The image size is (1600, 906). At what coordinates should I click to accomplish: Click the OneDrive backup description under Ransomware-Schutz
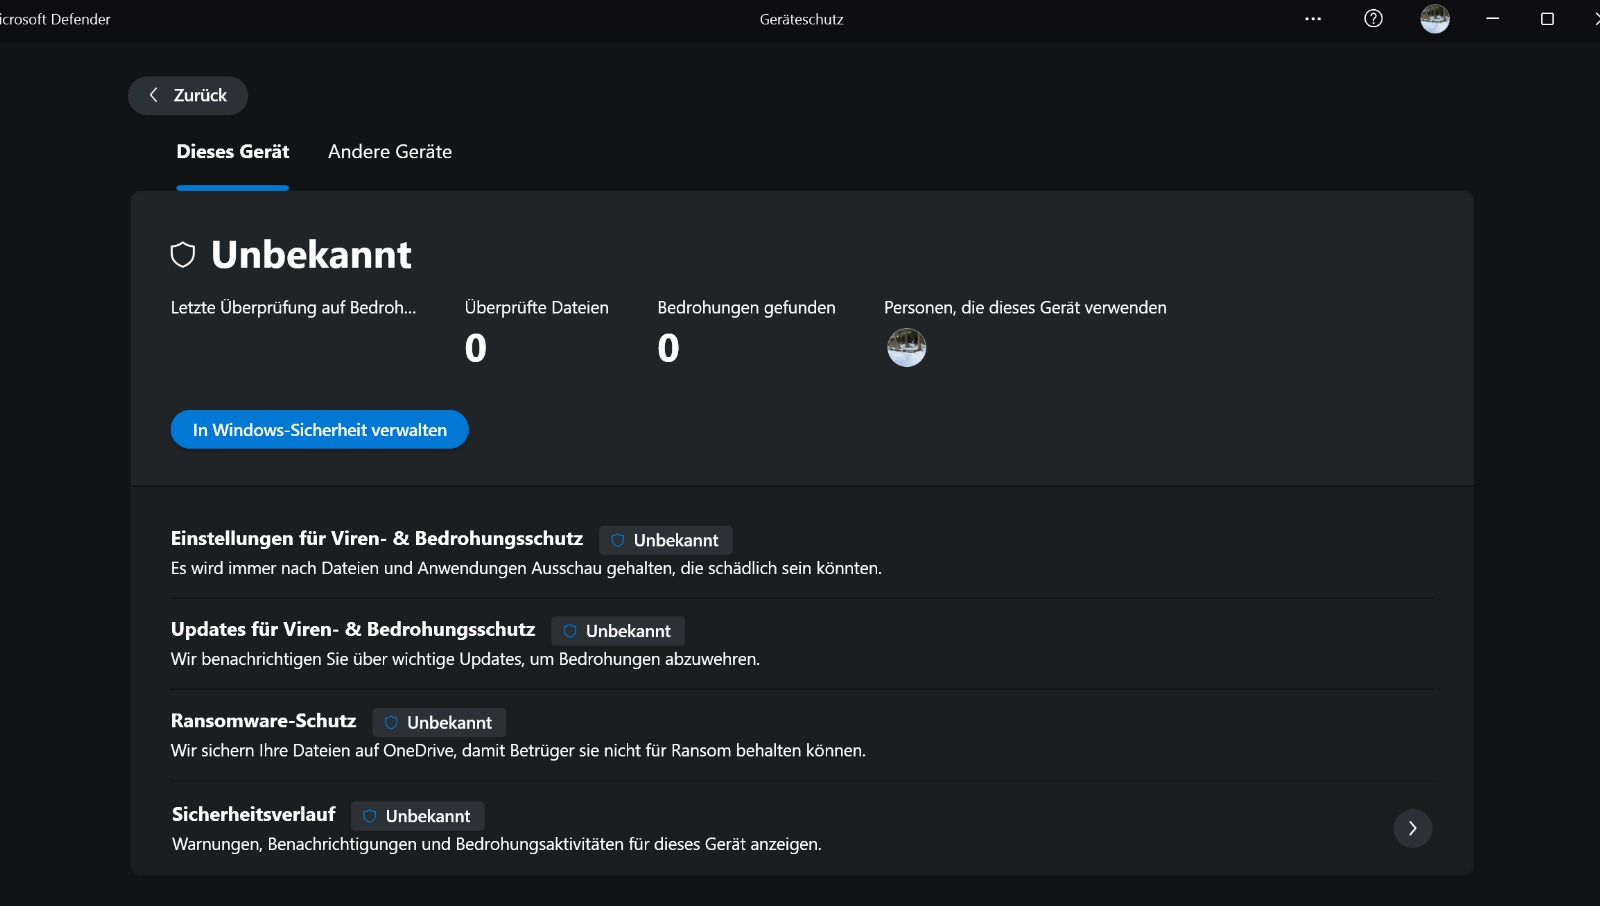tap(518, 751)
